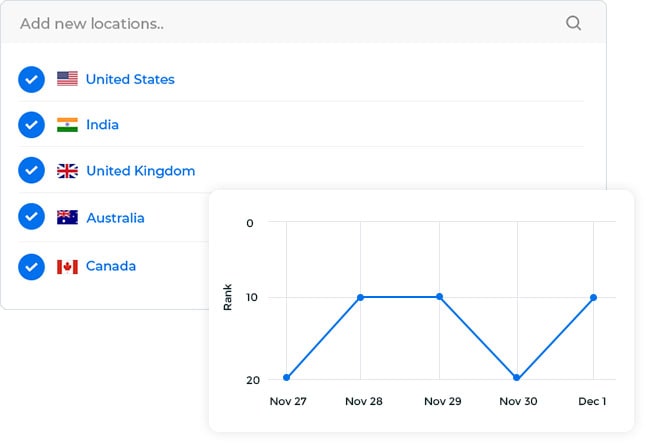The image size is (646, 444).
Task: Open the United States link
Action: 130,79
